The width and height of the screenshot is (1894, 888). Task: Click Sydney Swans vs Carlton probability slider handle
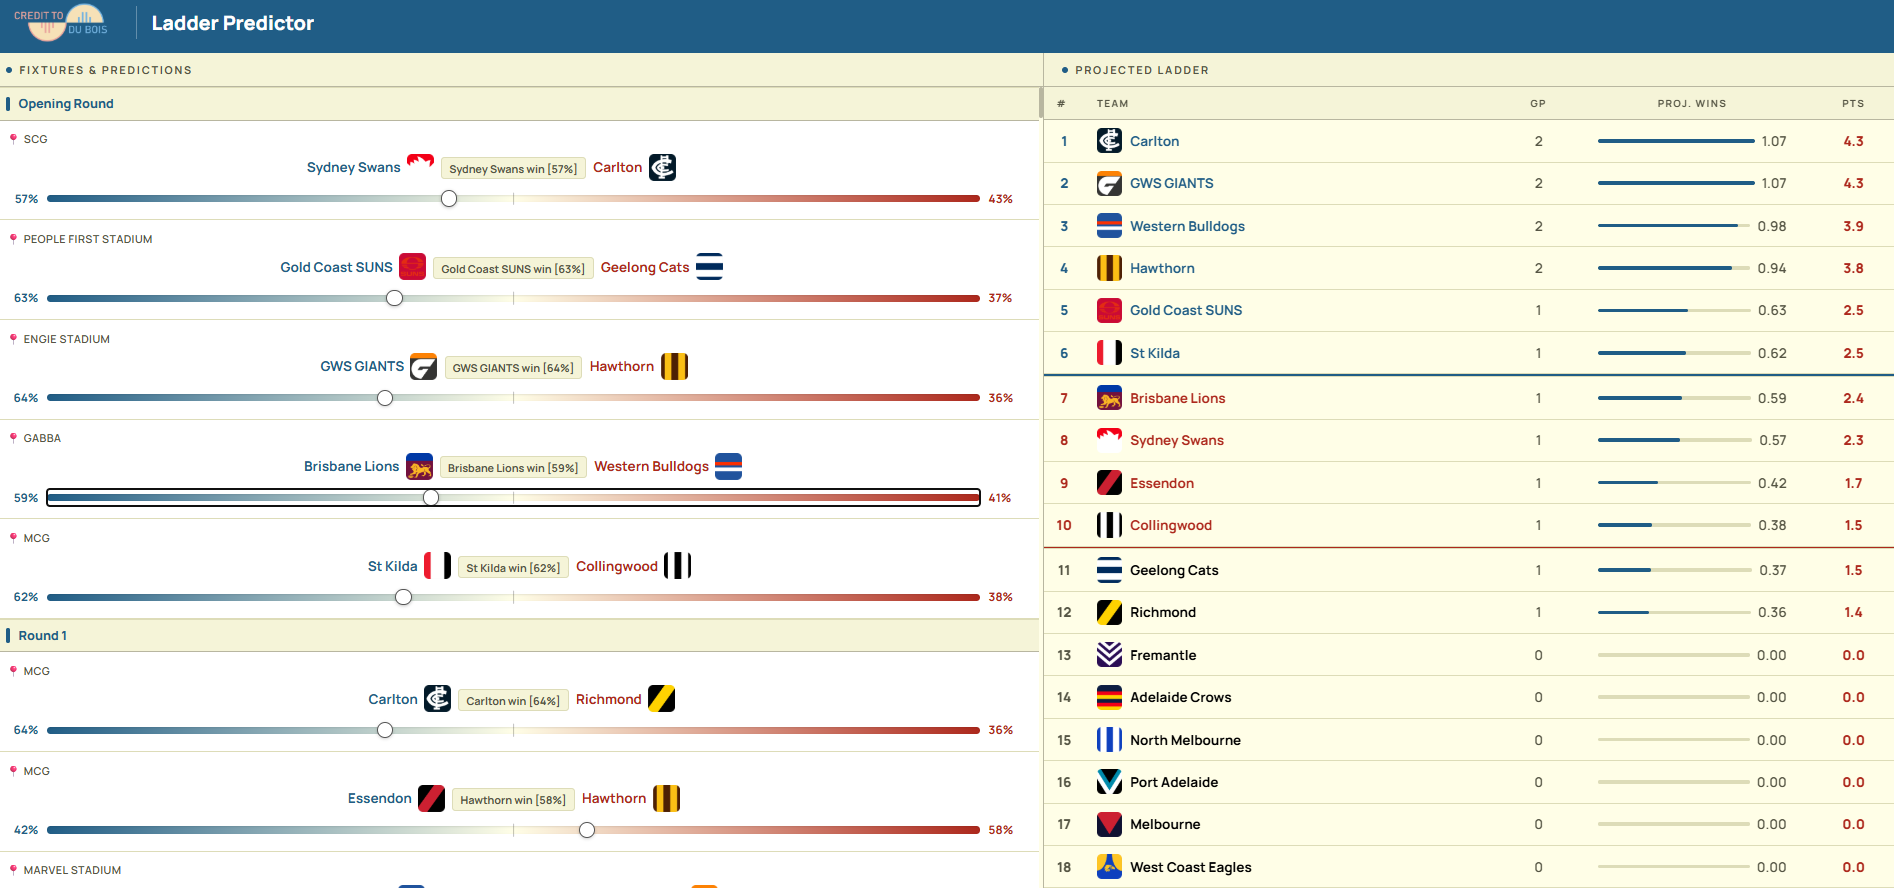tap(449, 199)
